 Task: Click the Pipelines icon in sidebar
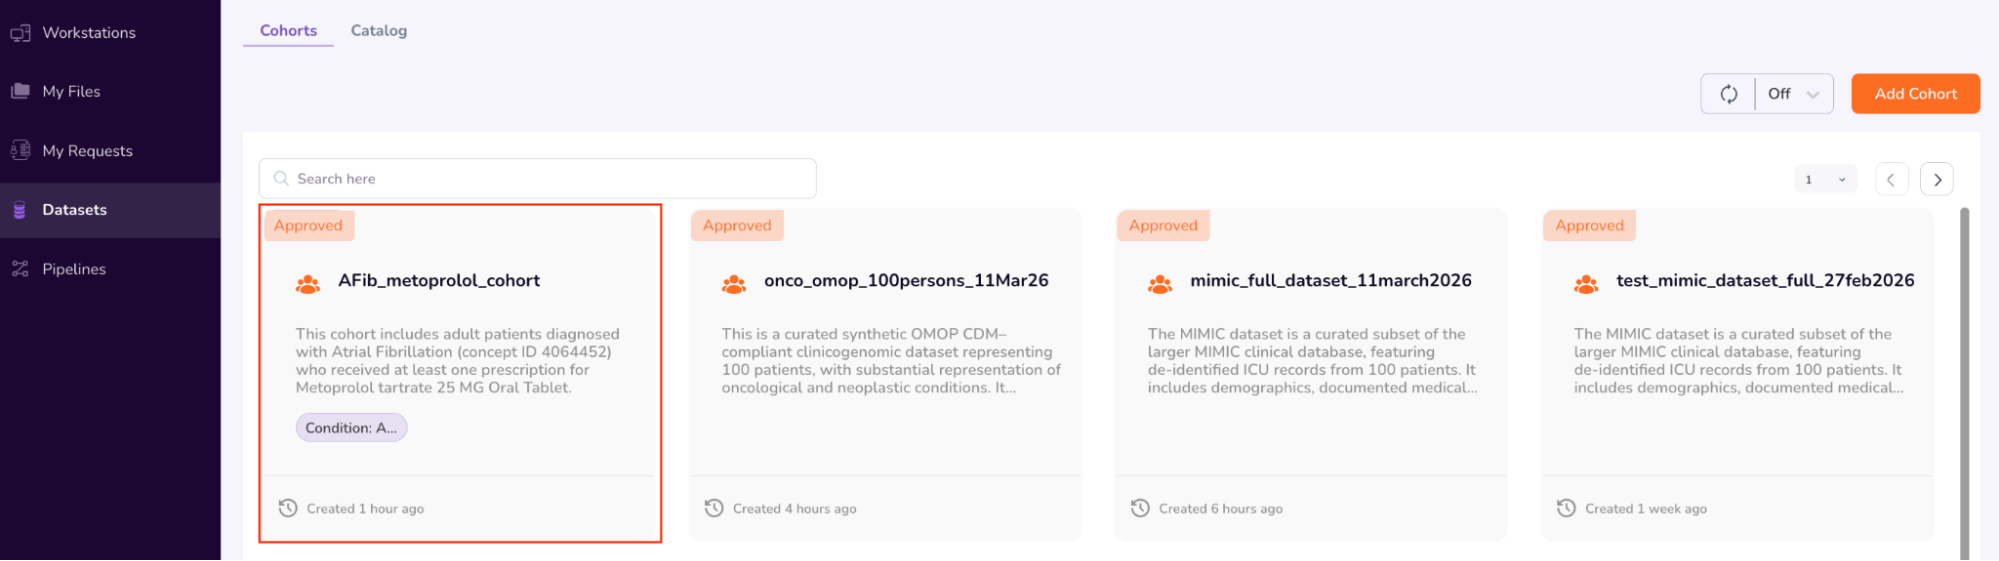coord(20,269)
